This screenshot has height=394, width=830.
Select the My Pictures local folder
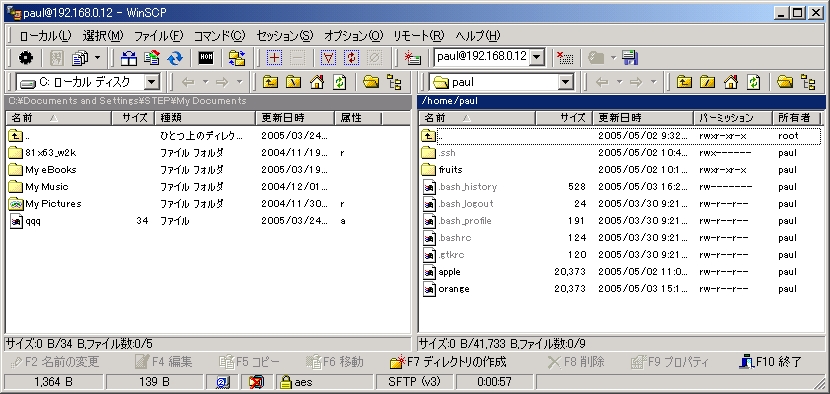coord(46,204)
